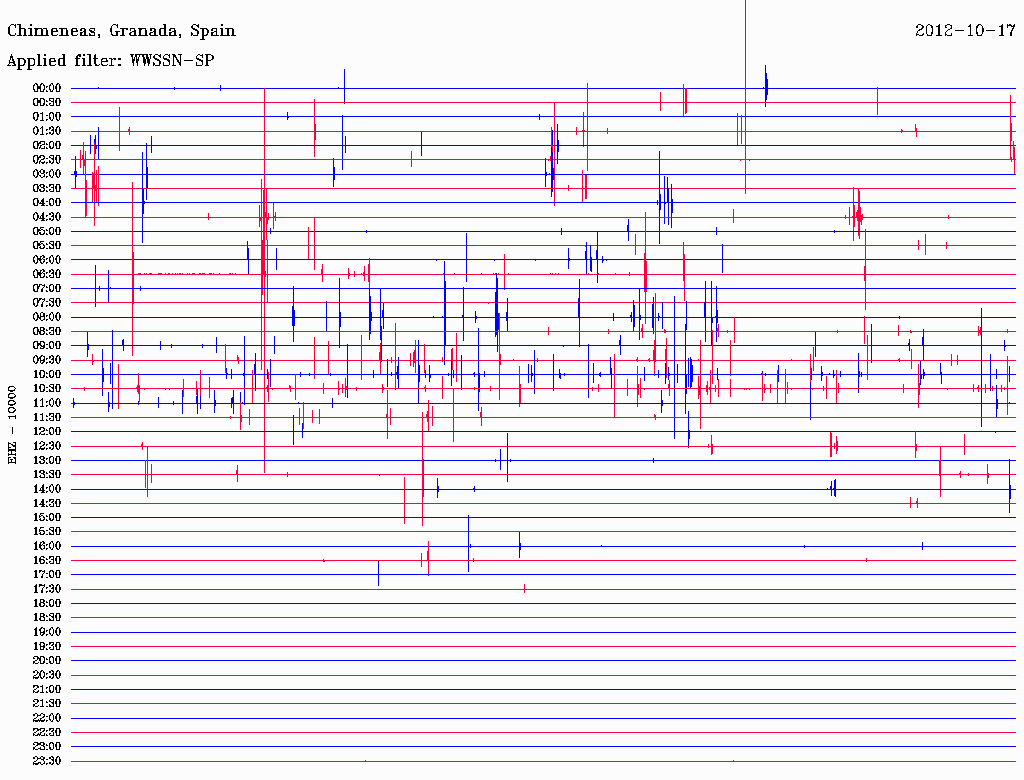Click the 10:30 time label
The image size is (1024, 780).
point(47,388)
